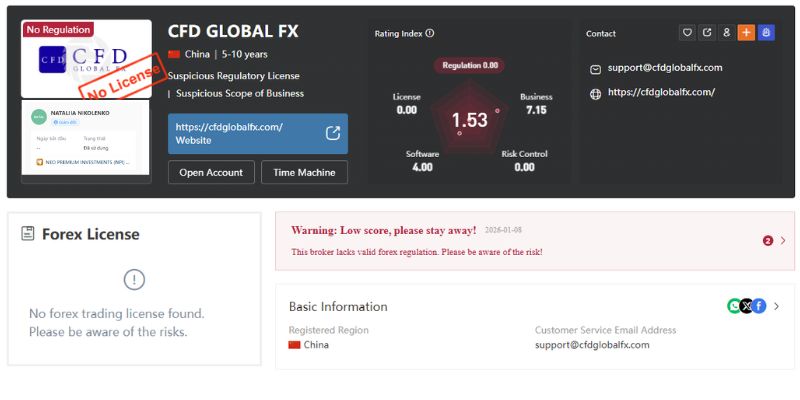Click the Forex License document icon

[28, 234]
